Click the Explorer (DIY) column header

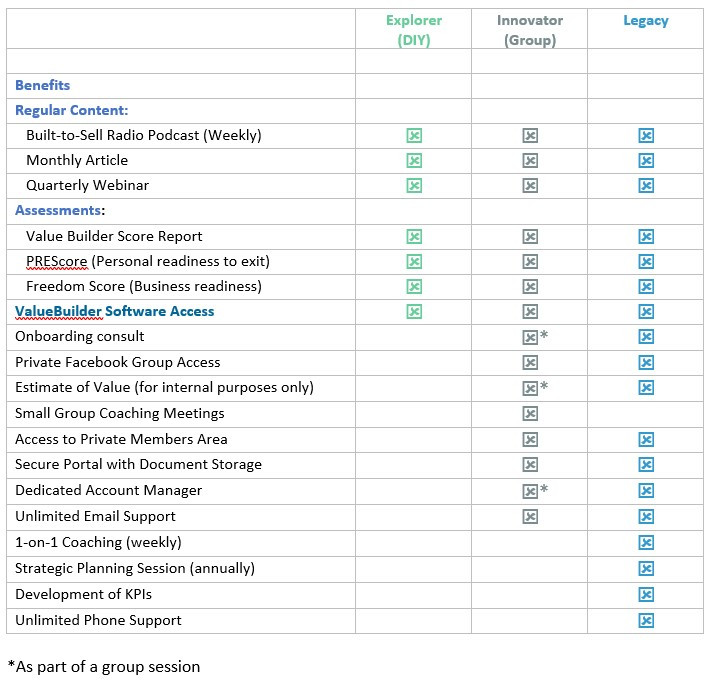(414, 30)
